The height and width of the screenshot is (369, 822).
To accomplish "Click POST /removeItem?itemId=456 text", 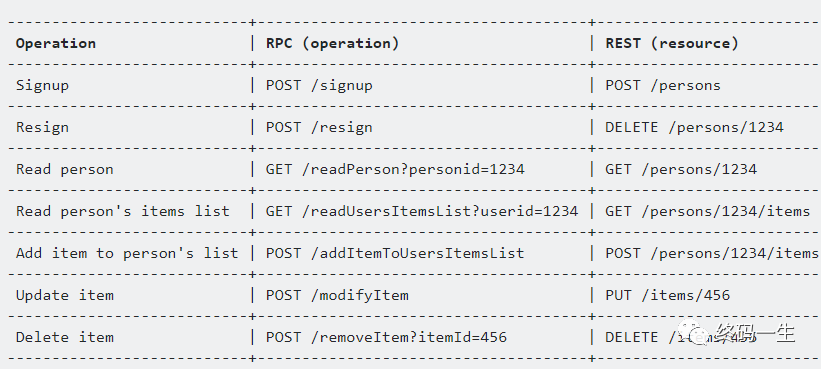I will click(x=386, y=337).
